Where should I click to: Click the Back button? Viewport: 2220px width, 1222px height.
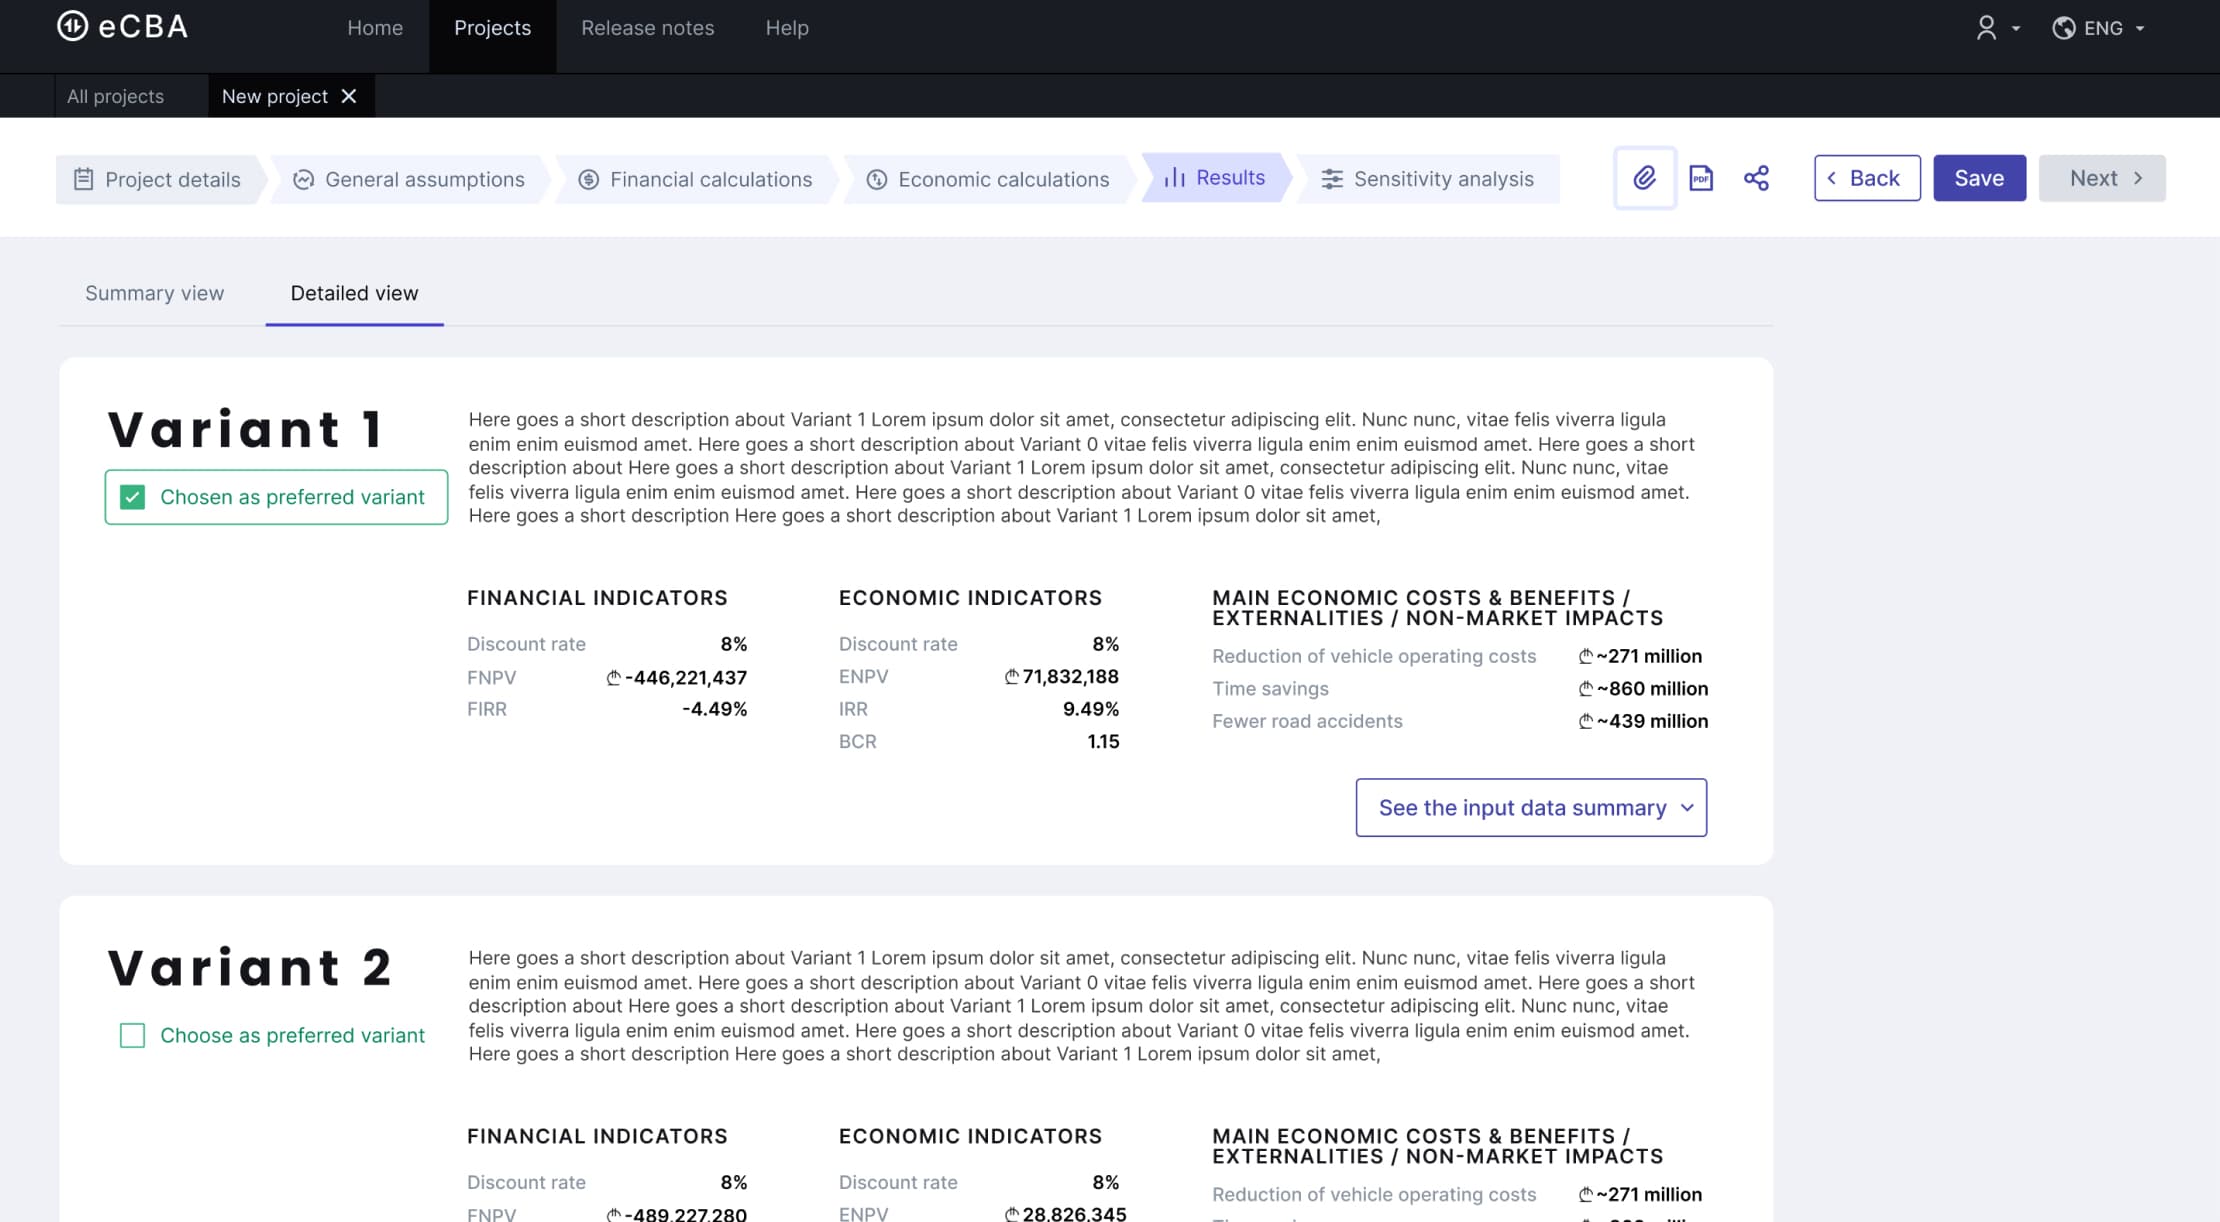coord(1866,178)
